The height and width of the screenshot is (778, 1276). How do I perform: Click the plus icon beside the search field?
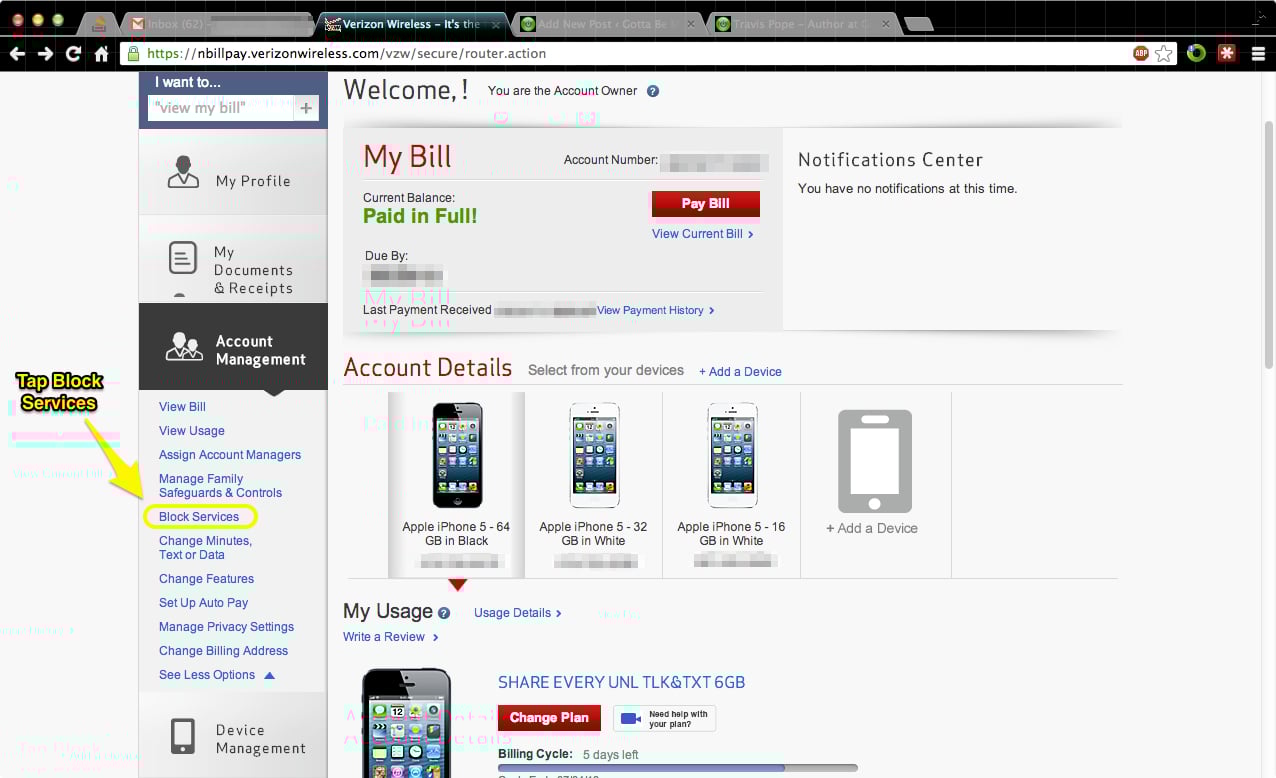306,107
